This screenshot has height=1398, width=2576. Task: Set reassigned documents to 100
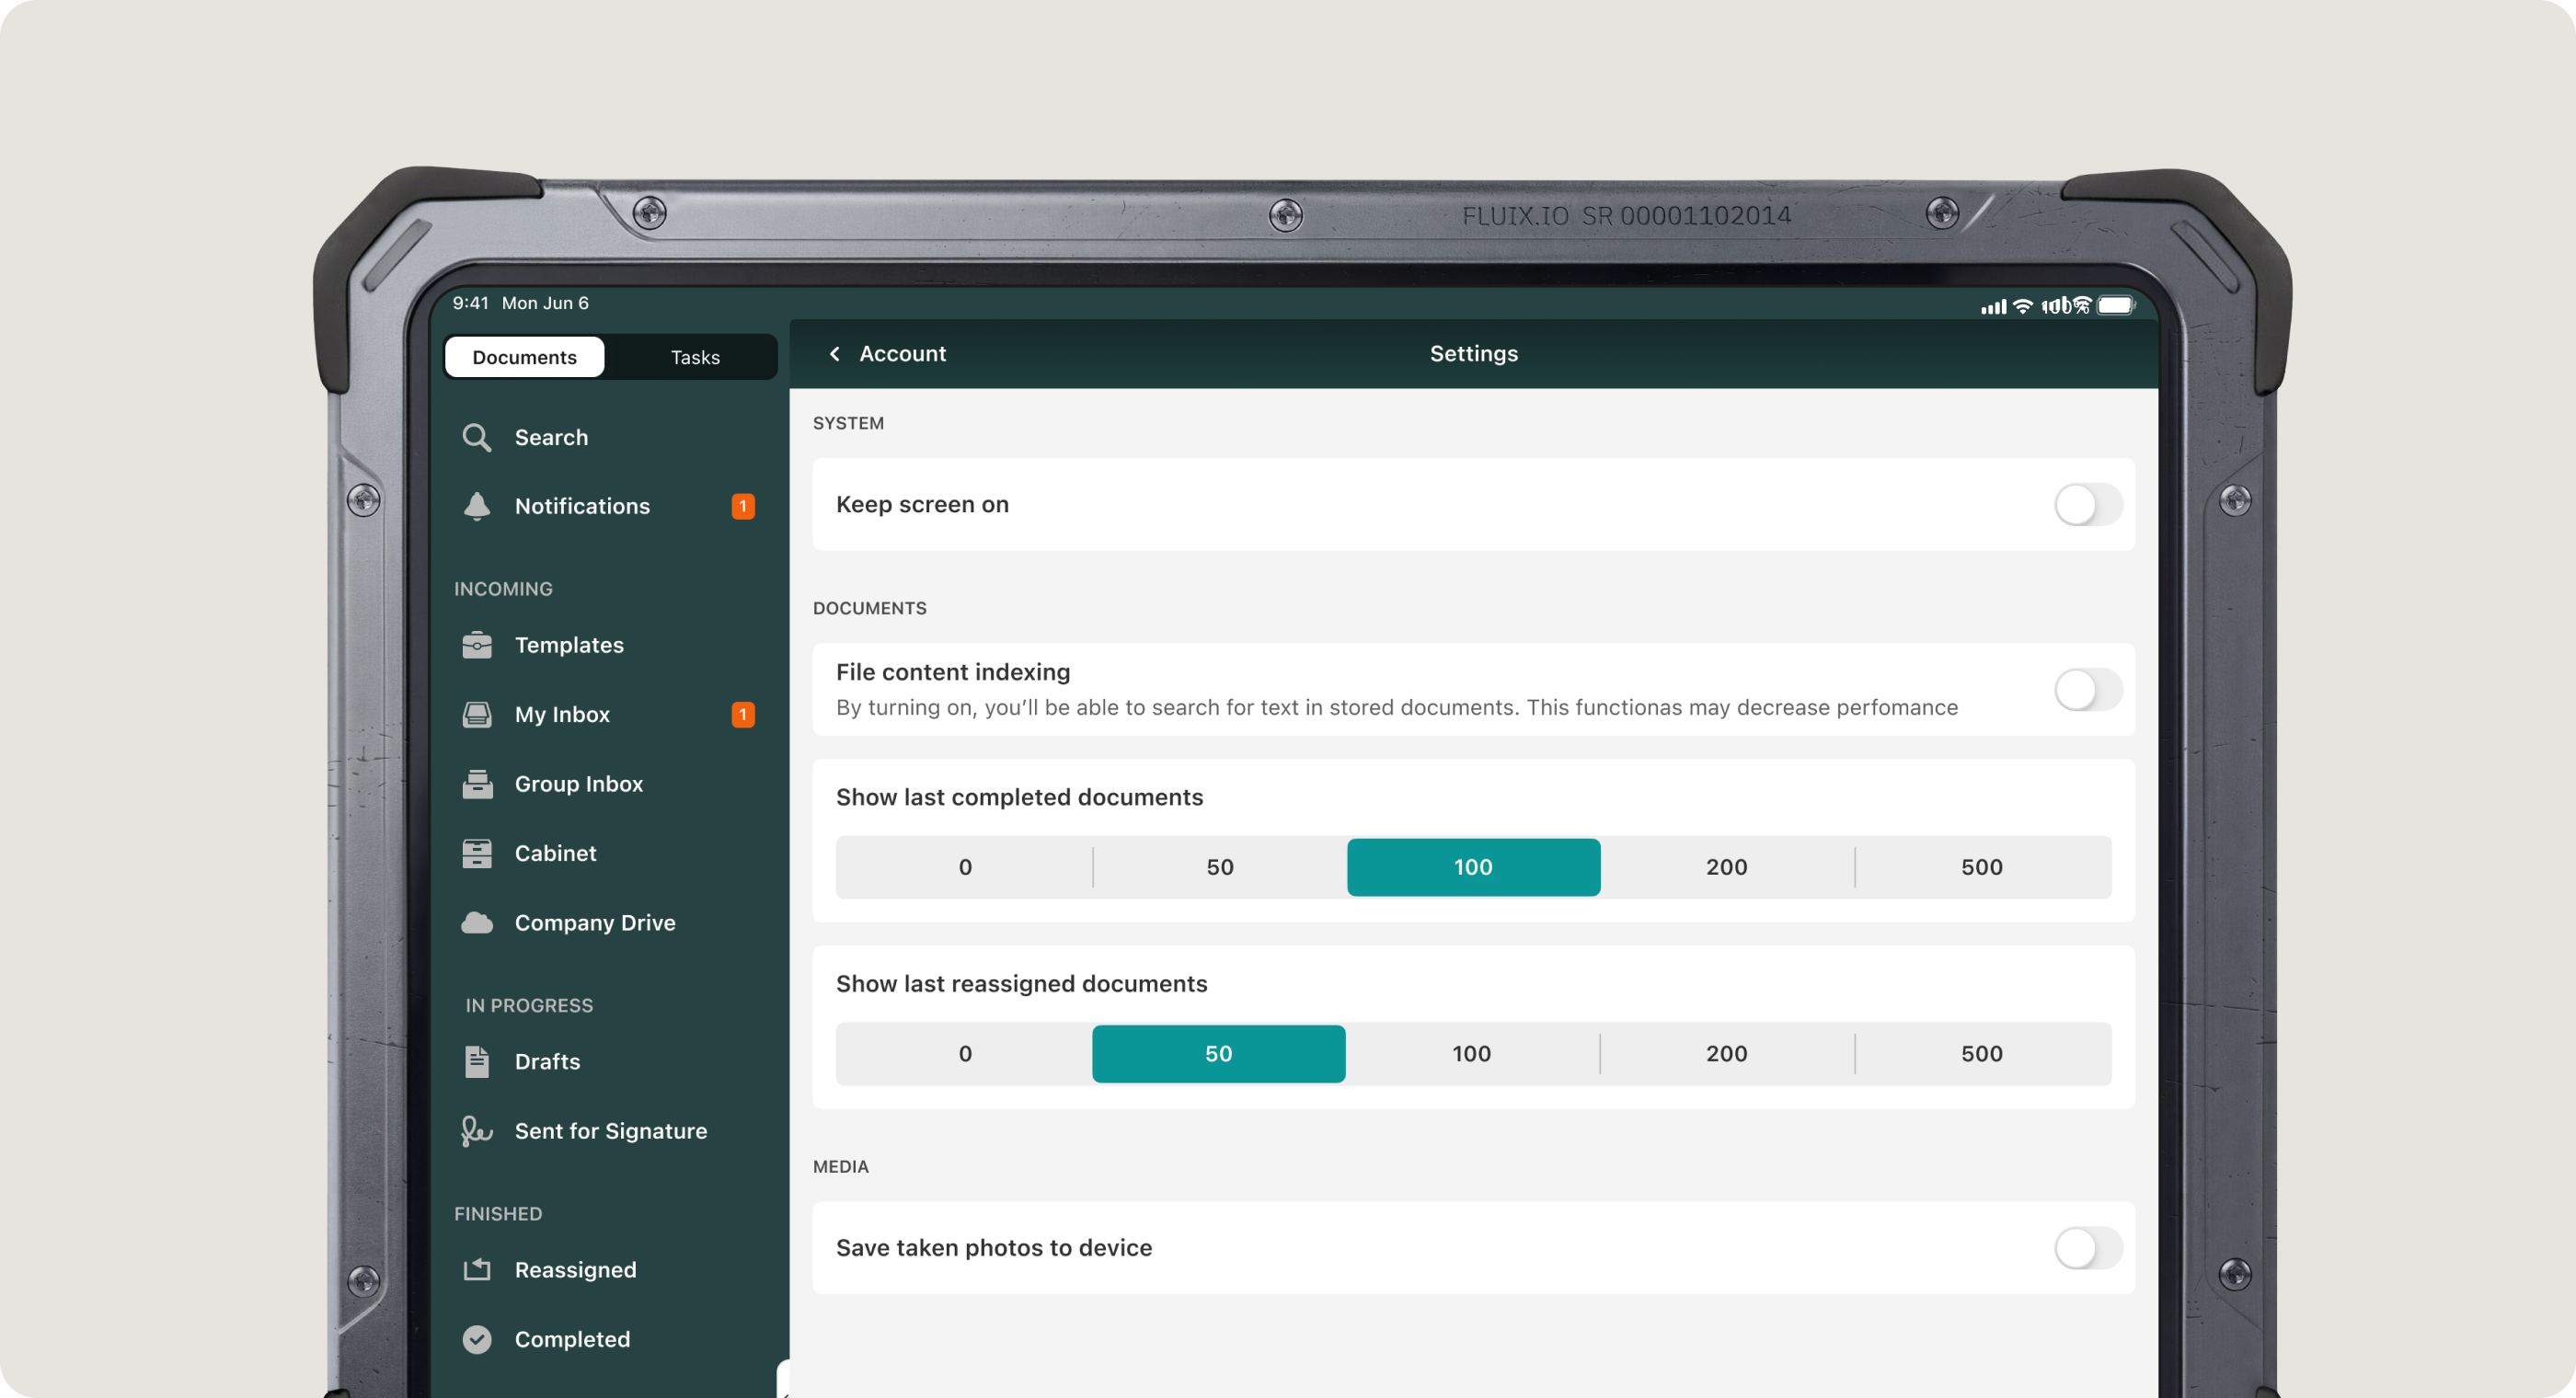pos(1471,1054)
